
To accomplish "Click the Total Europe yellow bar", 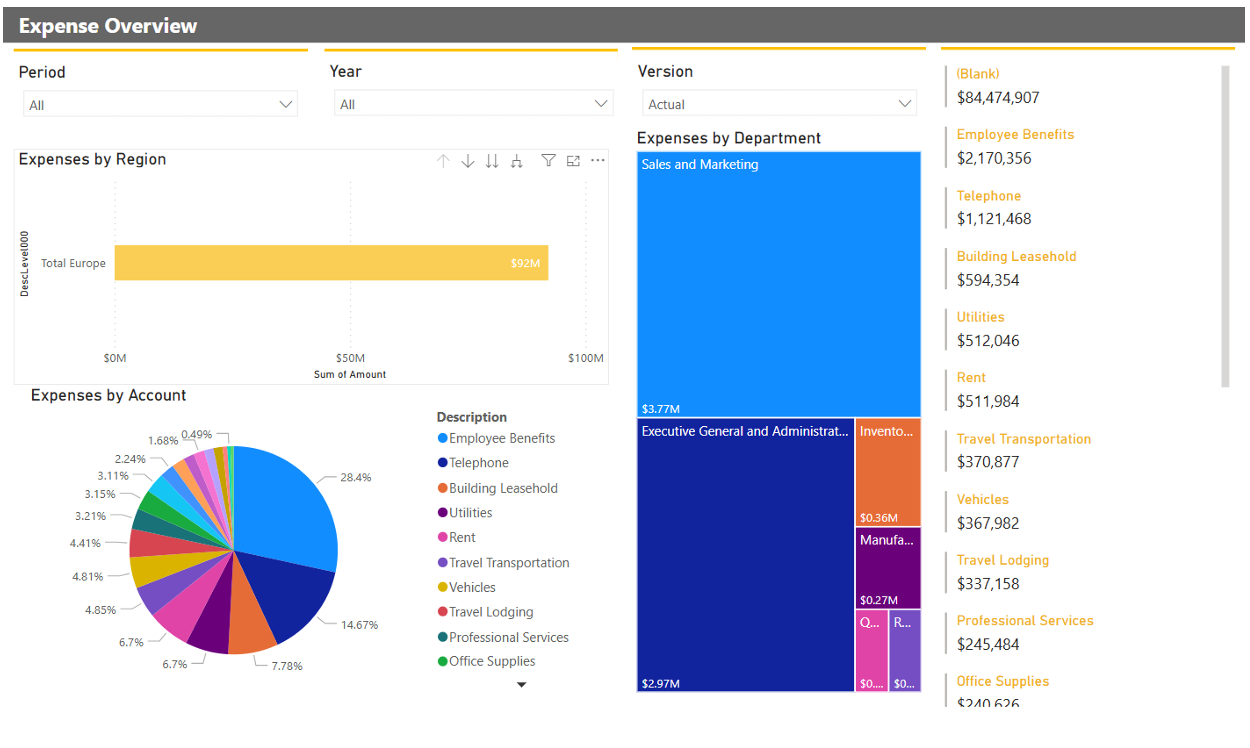I will tap(331, 263).
